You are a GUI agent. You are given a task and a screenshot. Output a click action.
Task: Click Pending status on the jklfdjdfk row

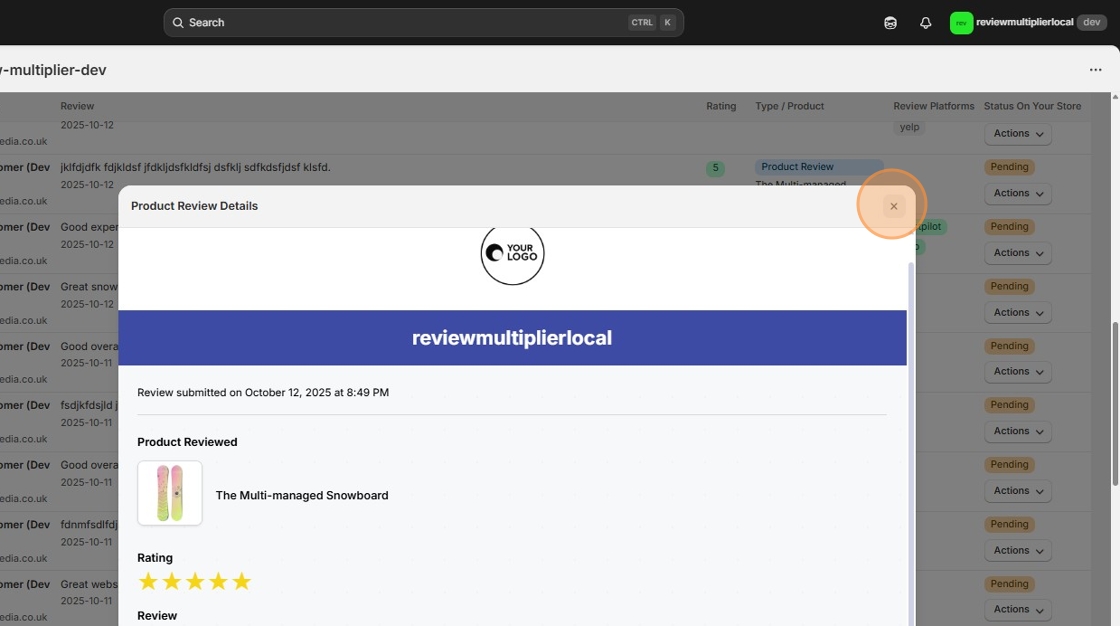1009,167
